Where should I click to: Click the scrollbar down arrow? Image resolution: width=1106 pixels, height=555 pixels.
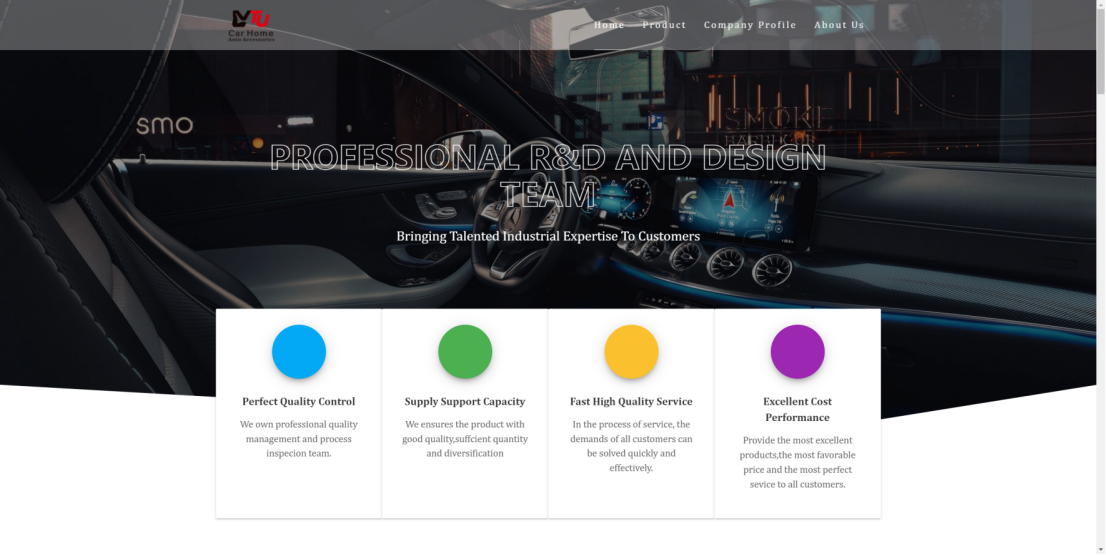(x=1100, y=549)
